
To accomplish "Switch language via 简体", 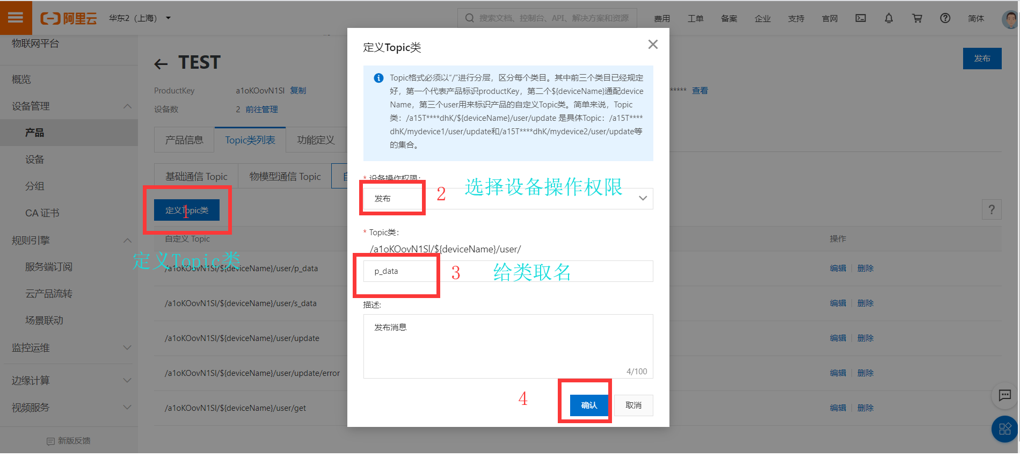I will pos(976,18).
